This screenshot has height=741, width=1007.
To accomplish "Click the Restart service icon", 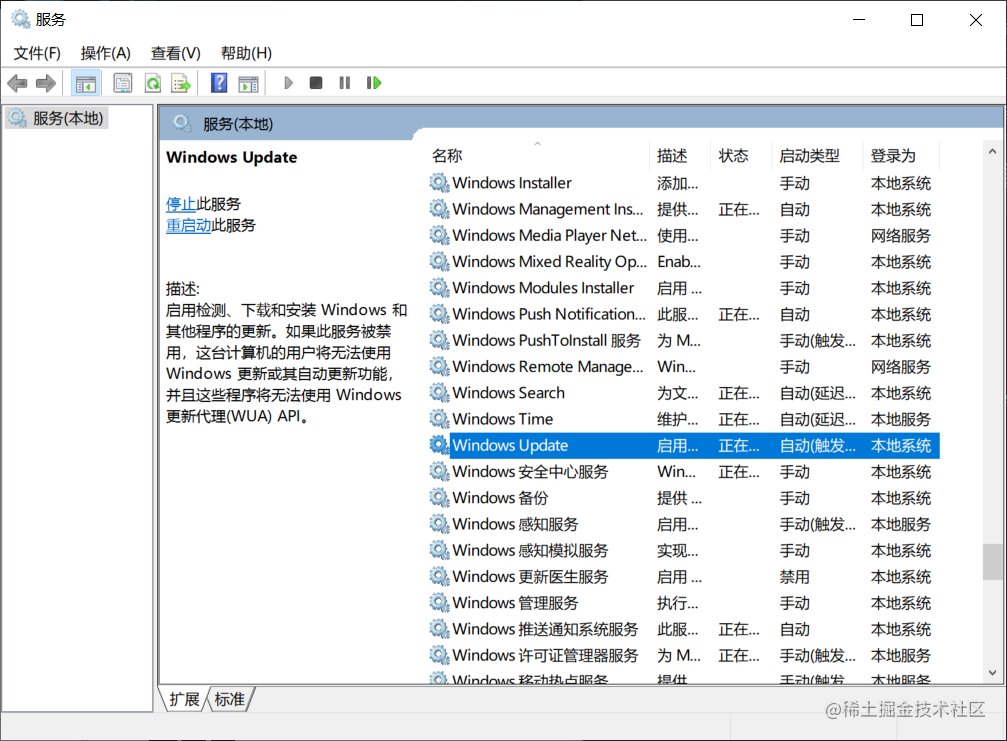I will [x=373, y=82].
